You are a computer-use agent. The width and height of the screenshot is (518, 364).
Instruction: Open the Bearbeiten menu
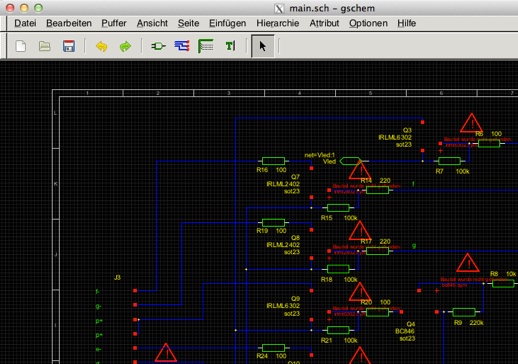point(69,23)
